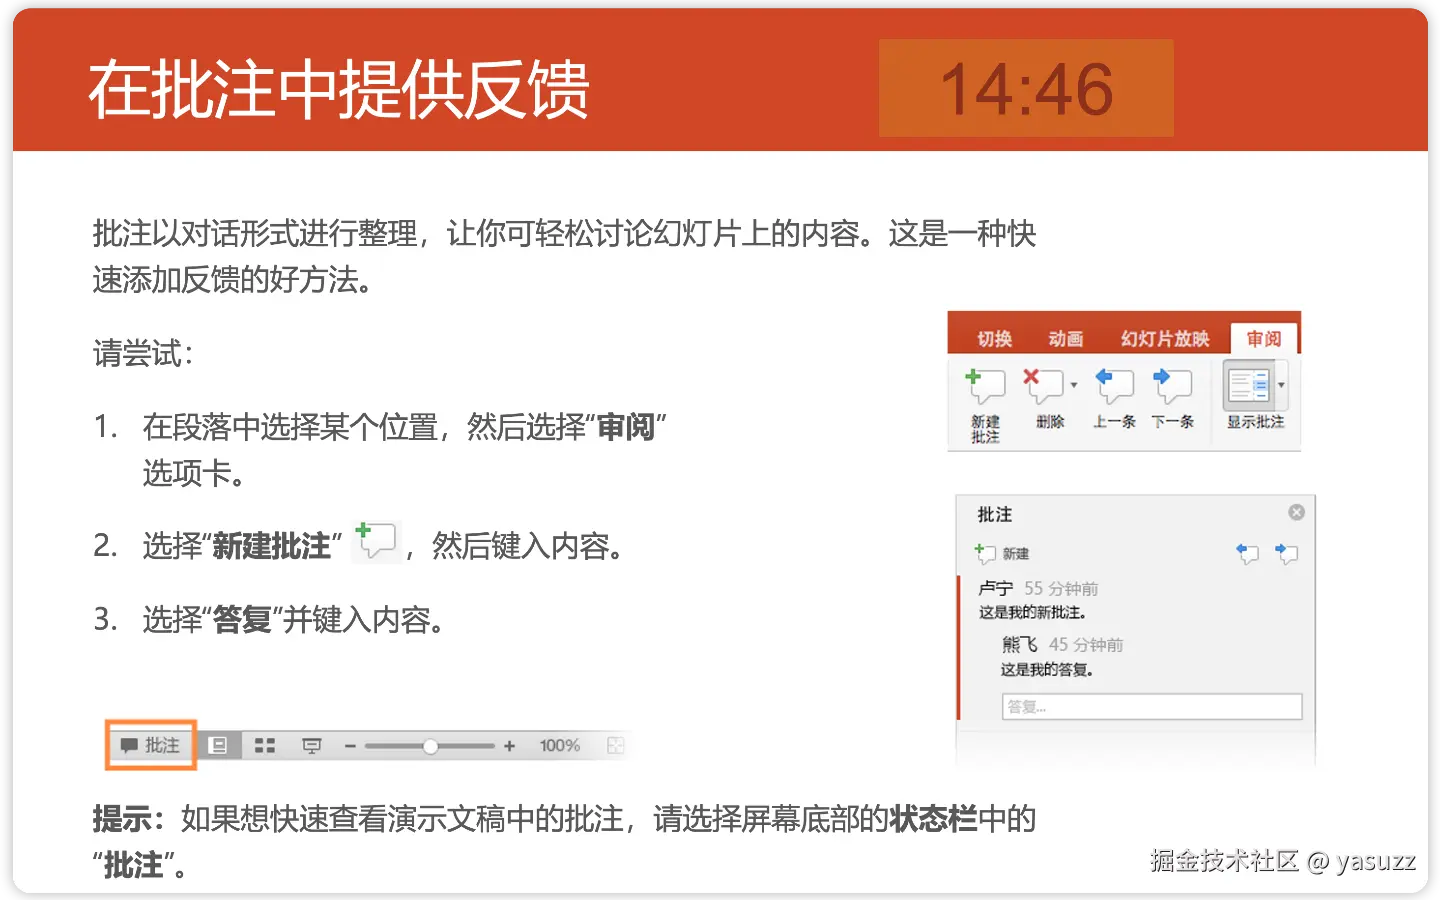Click the zoom in plus icon
The width and height of the screenshot is (1440, 900).
coord(509,746)
